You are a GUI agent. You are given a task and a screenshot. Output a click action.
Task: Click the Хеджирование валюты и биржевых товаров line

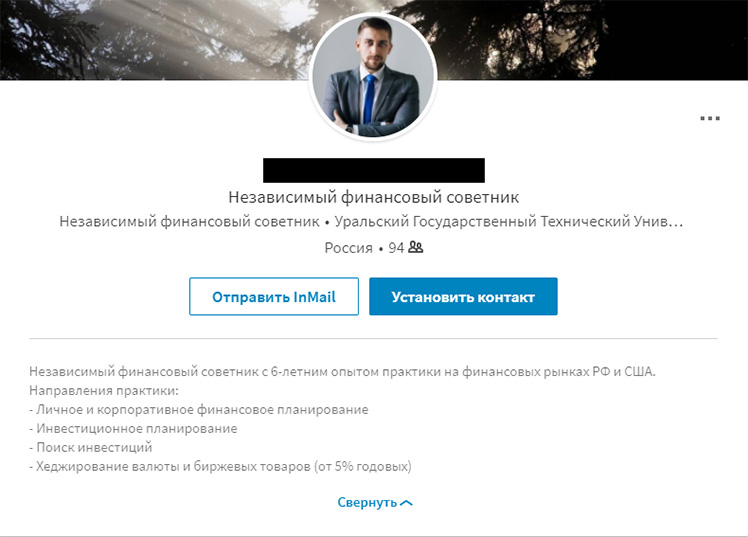coord(220,466)
